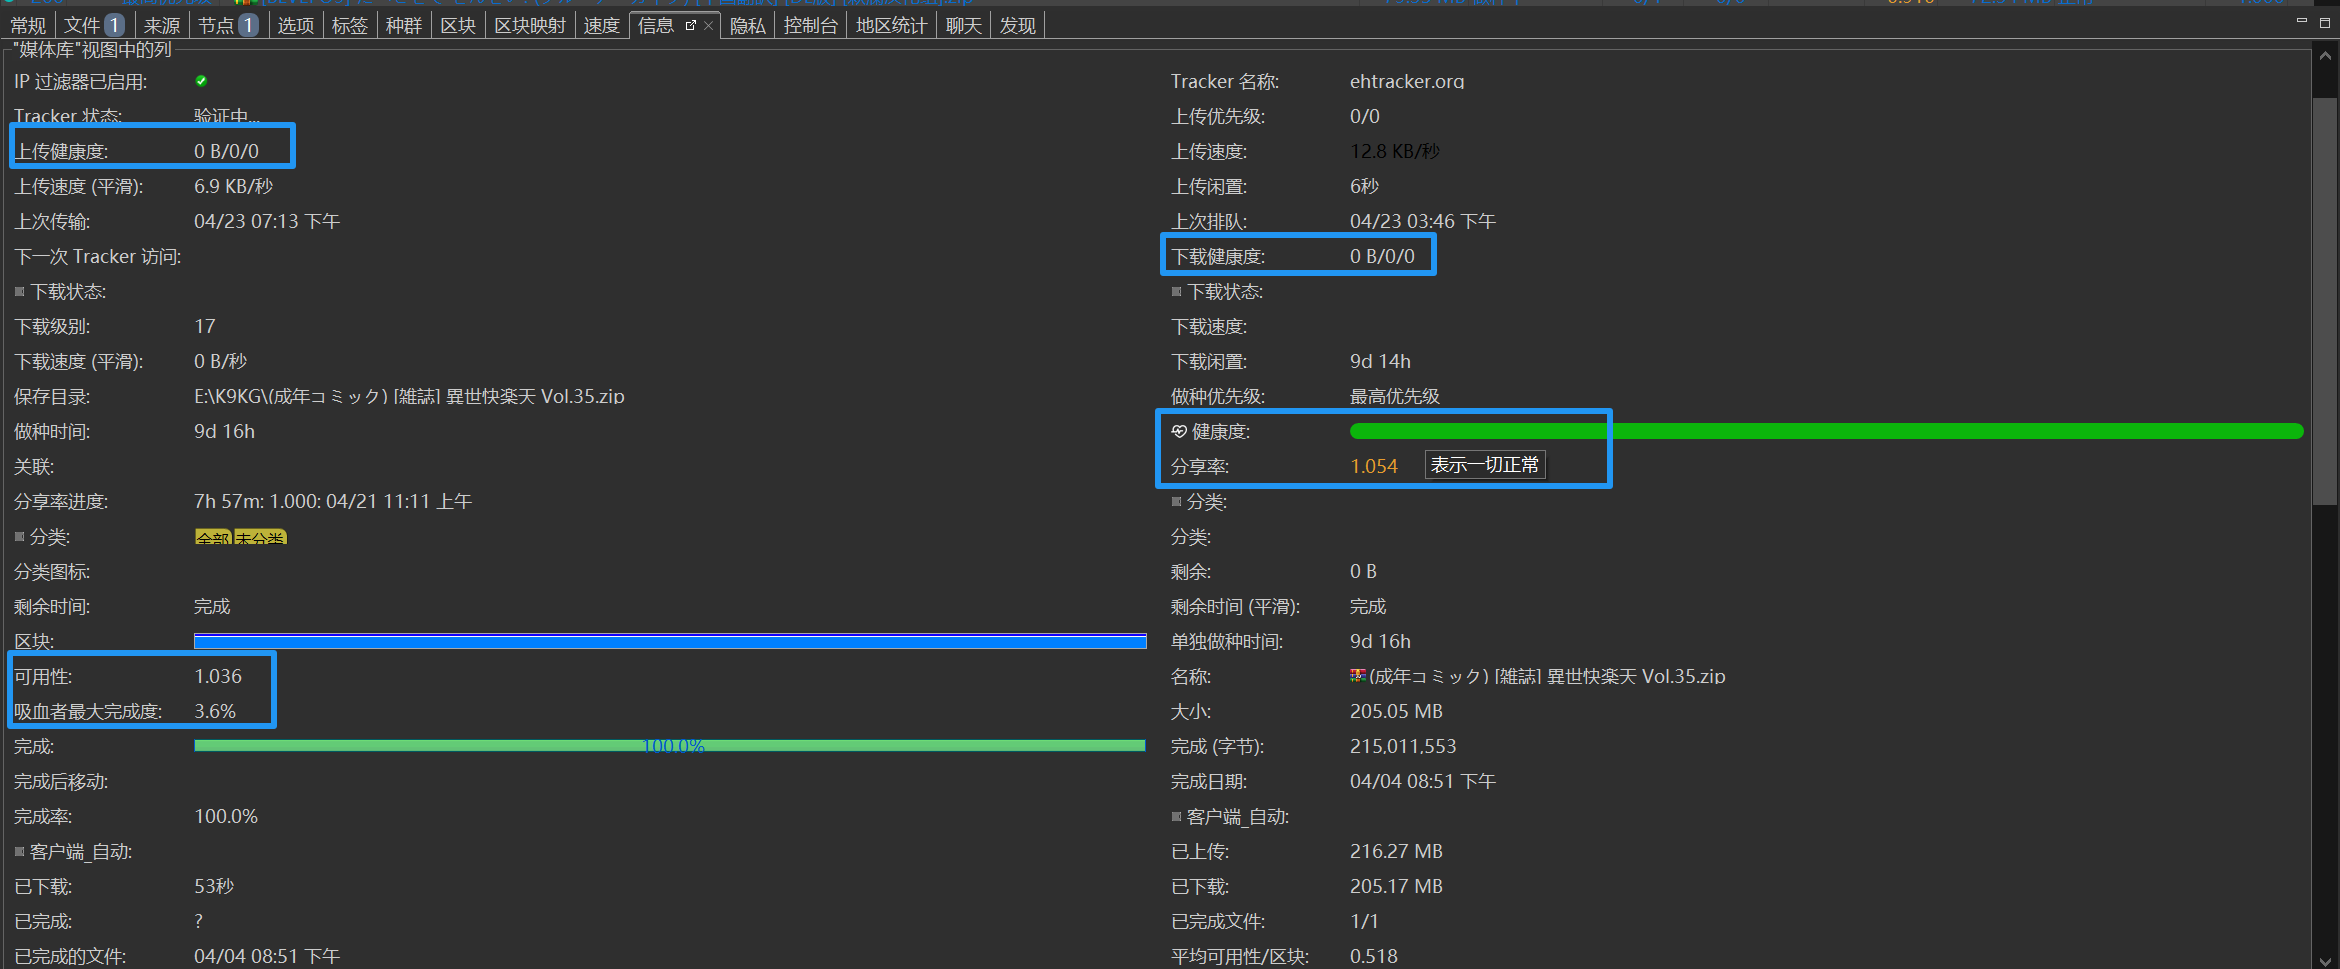Click the 未分类 category tag
2340x969 pixels.
261,538
